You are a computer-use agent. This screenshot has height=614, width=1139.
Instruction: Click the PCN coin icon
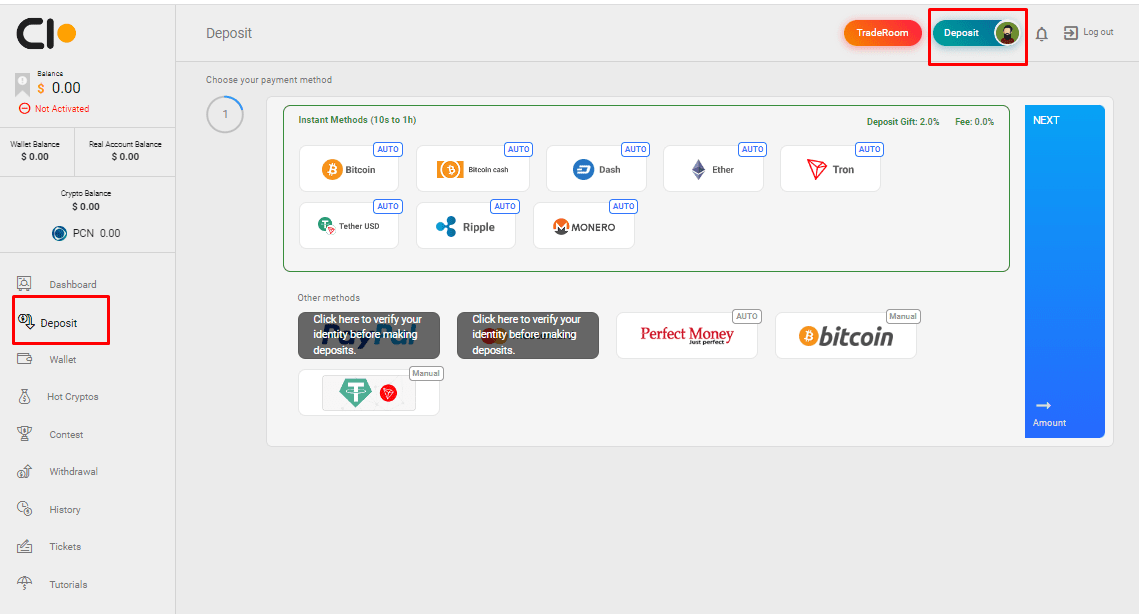click(60, 233)
